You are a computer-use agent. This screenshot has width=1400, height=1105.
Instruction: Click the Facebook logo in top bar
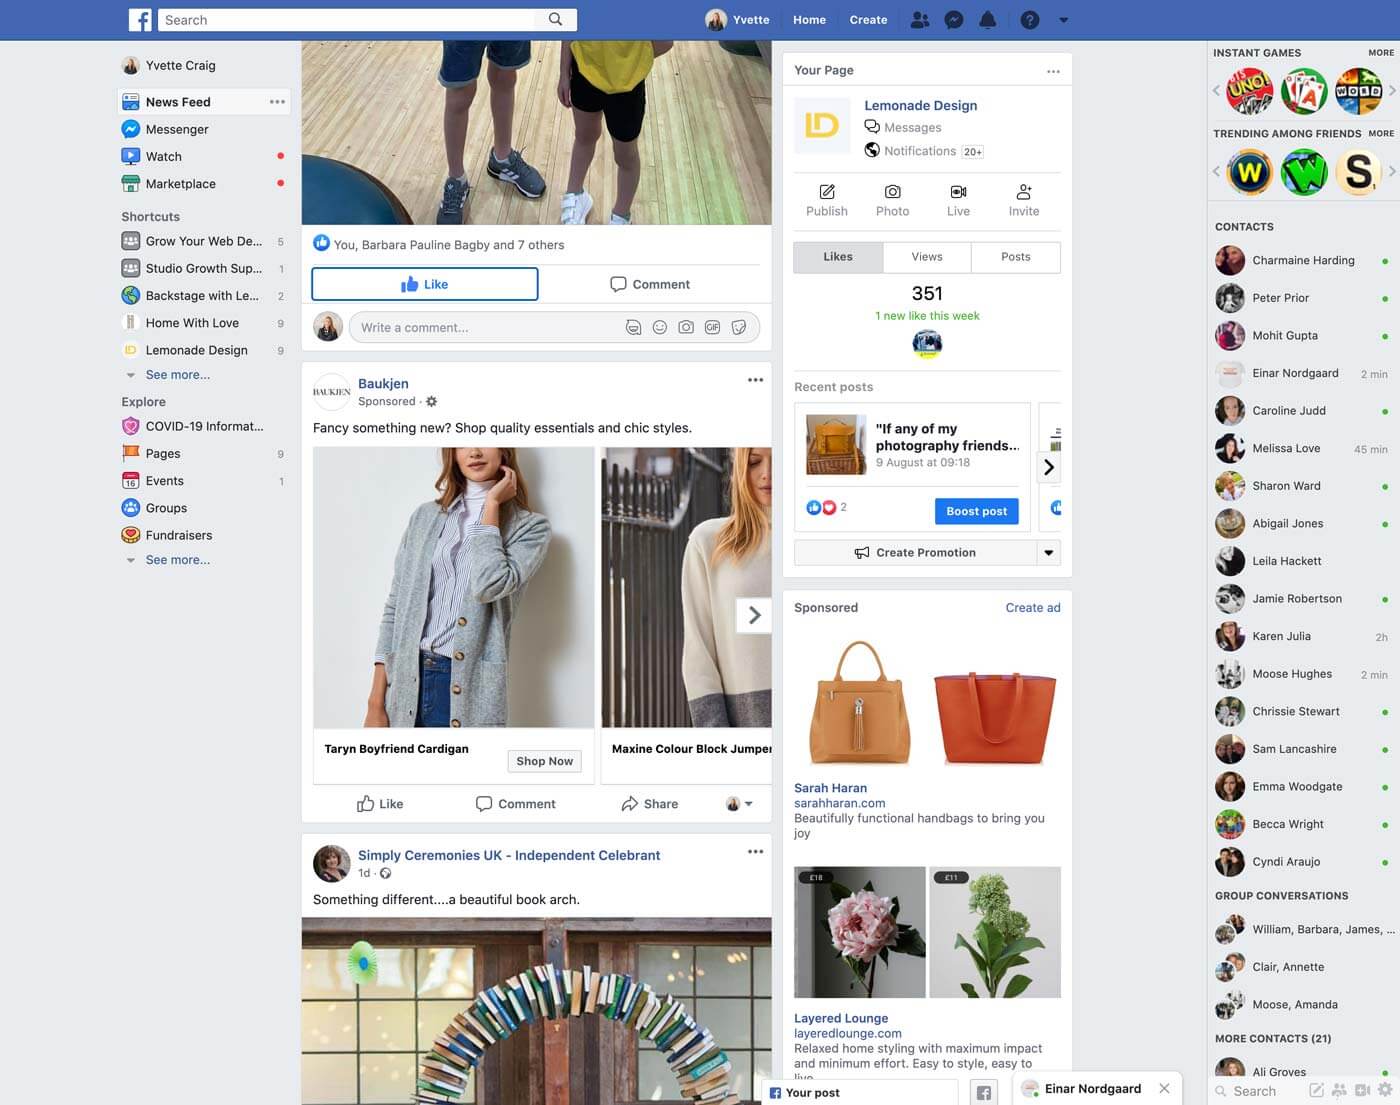pos(140,20)
